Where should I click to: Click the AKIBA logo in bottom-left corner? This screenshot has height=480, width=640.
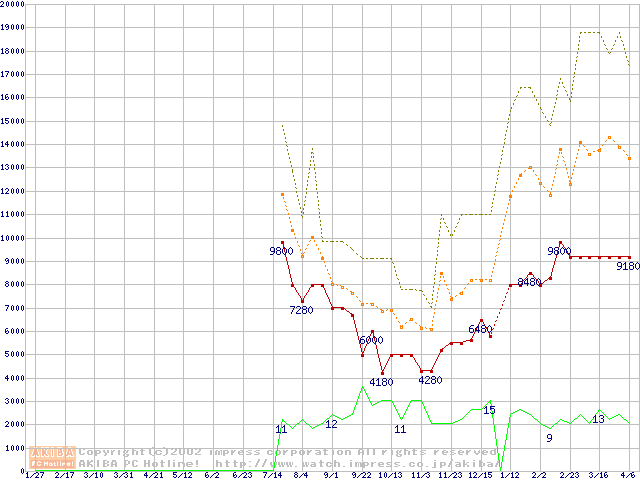53,457
